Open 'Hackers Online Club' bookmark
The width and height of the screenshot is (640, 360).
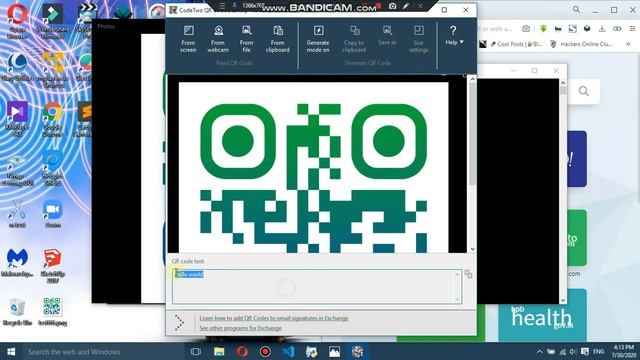click(581, 44)
